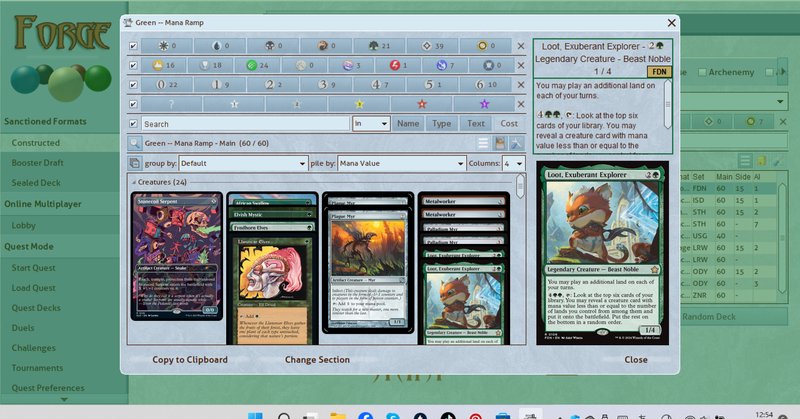Uncheck the mana value filter row checkbox

click(x=133, y=85)
